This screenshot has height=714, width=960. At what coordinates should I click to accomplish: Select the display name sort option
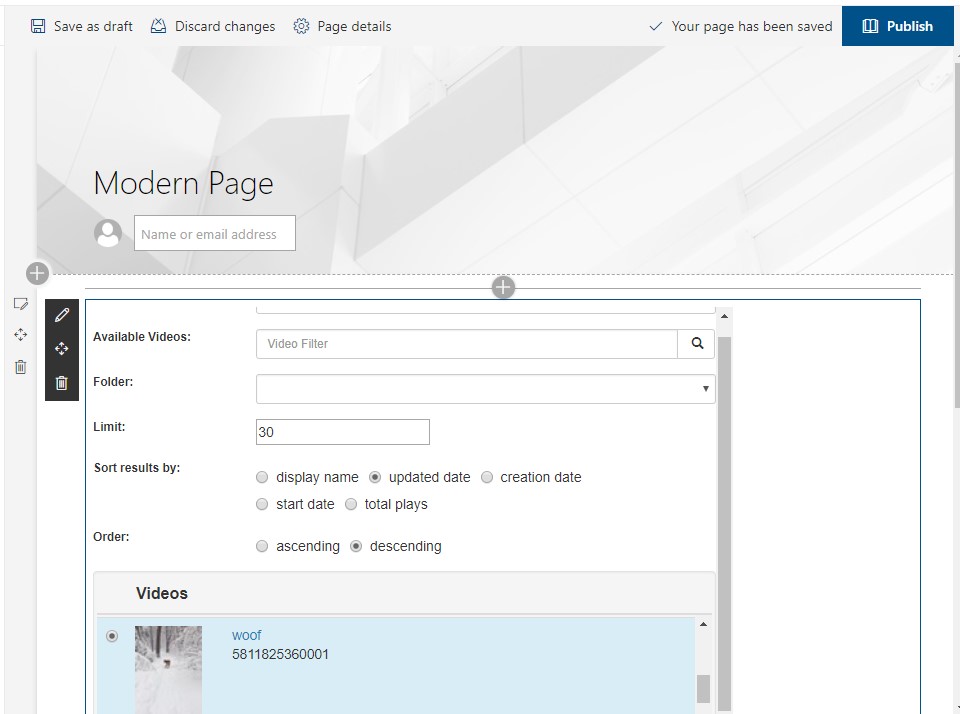click(262, 478)
